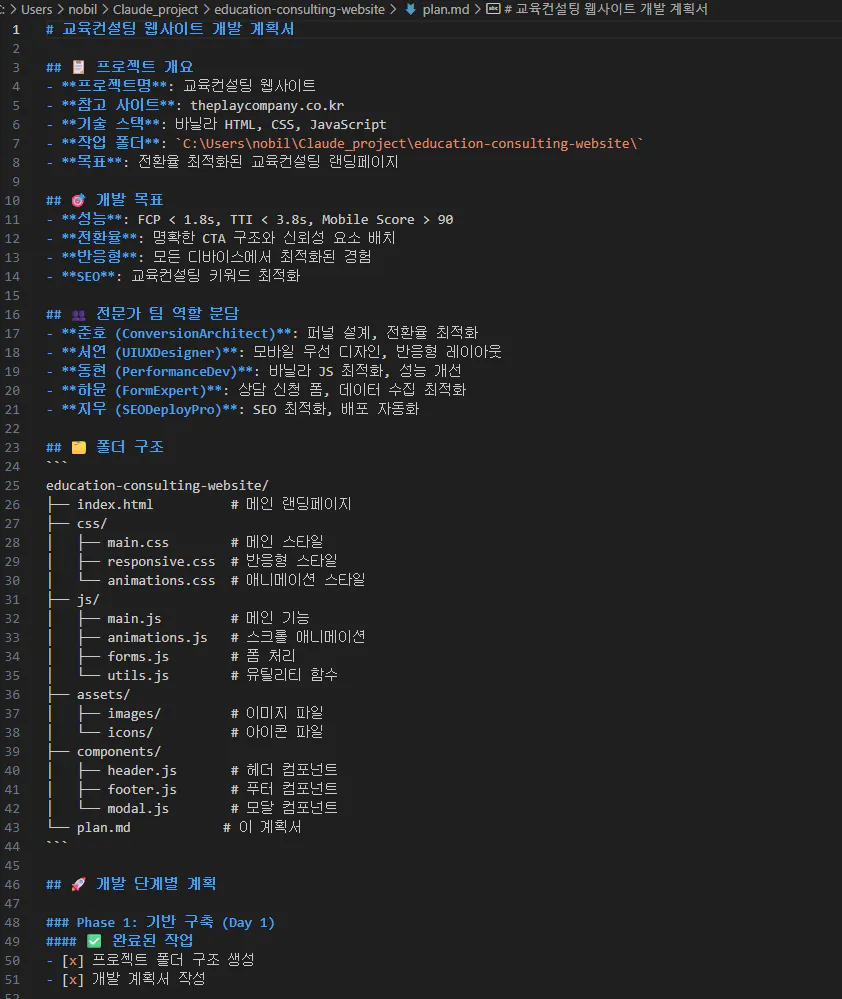Click 'icons/' in the folder tree
842x999 pixels.
pos(130,733)
